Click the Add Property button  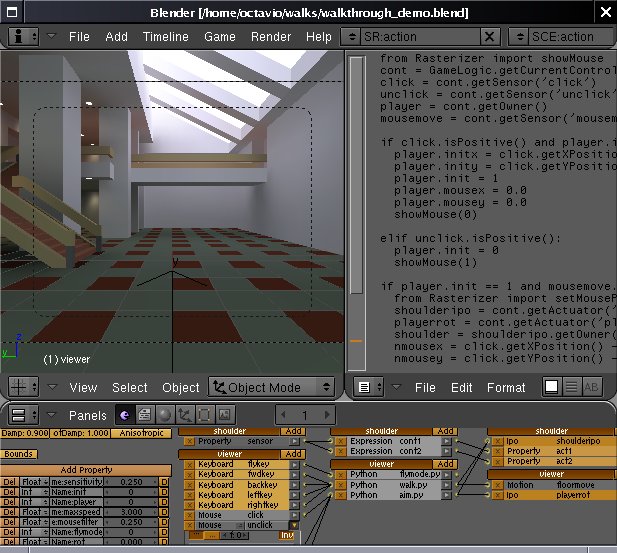click(86, 469)
